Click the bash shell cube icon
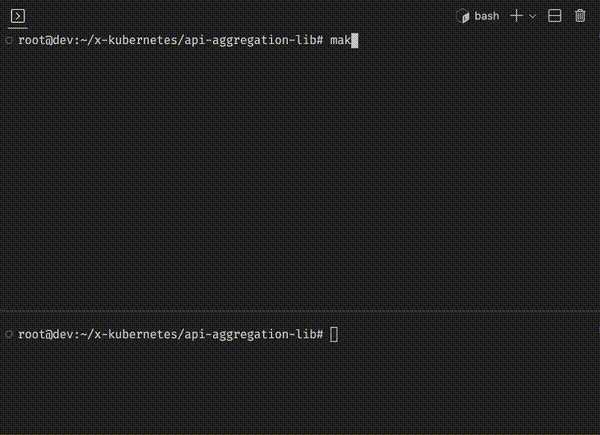Image resolution: width=600 pixels, height=435 pixels. pos(463,16)
